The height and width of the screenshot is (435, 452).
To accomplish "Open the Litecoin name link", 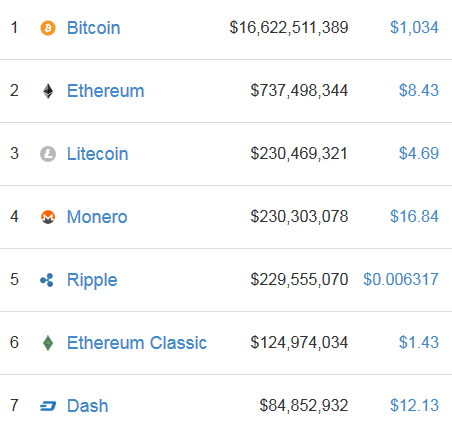I will click(98, 154).
